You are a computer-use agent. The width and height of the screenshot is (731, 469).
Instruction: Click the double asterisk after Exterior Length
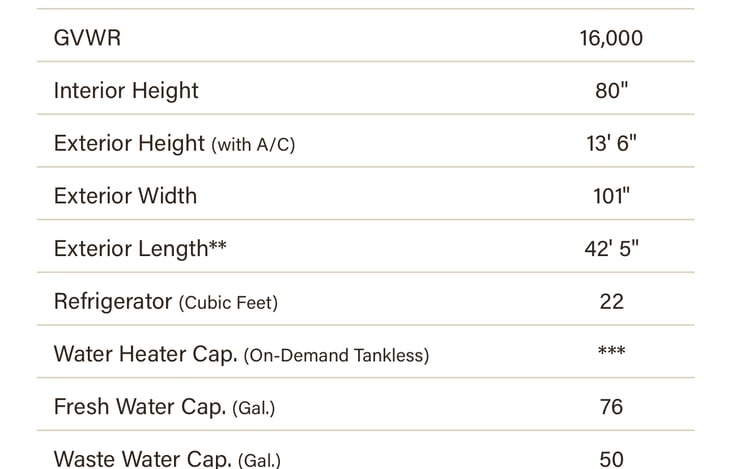[217, 247]
